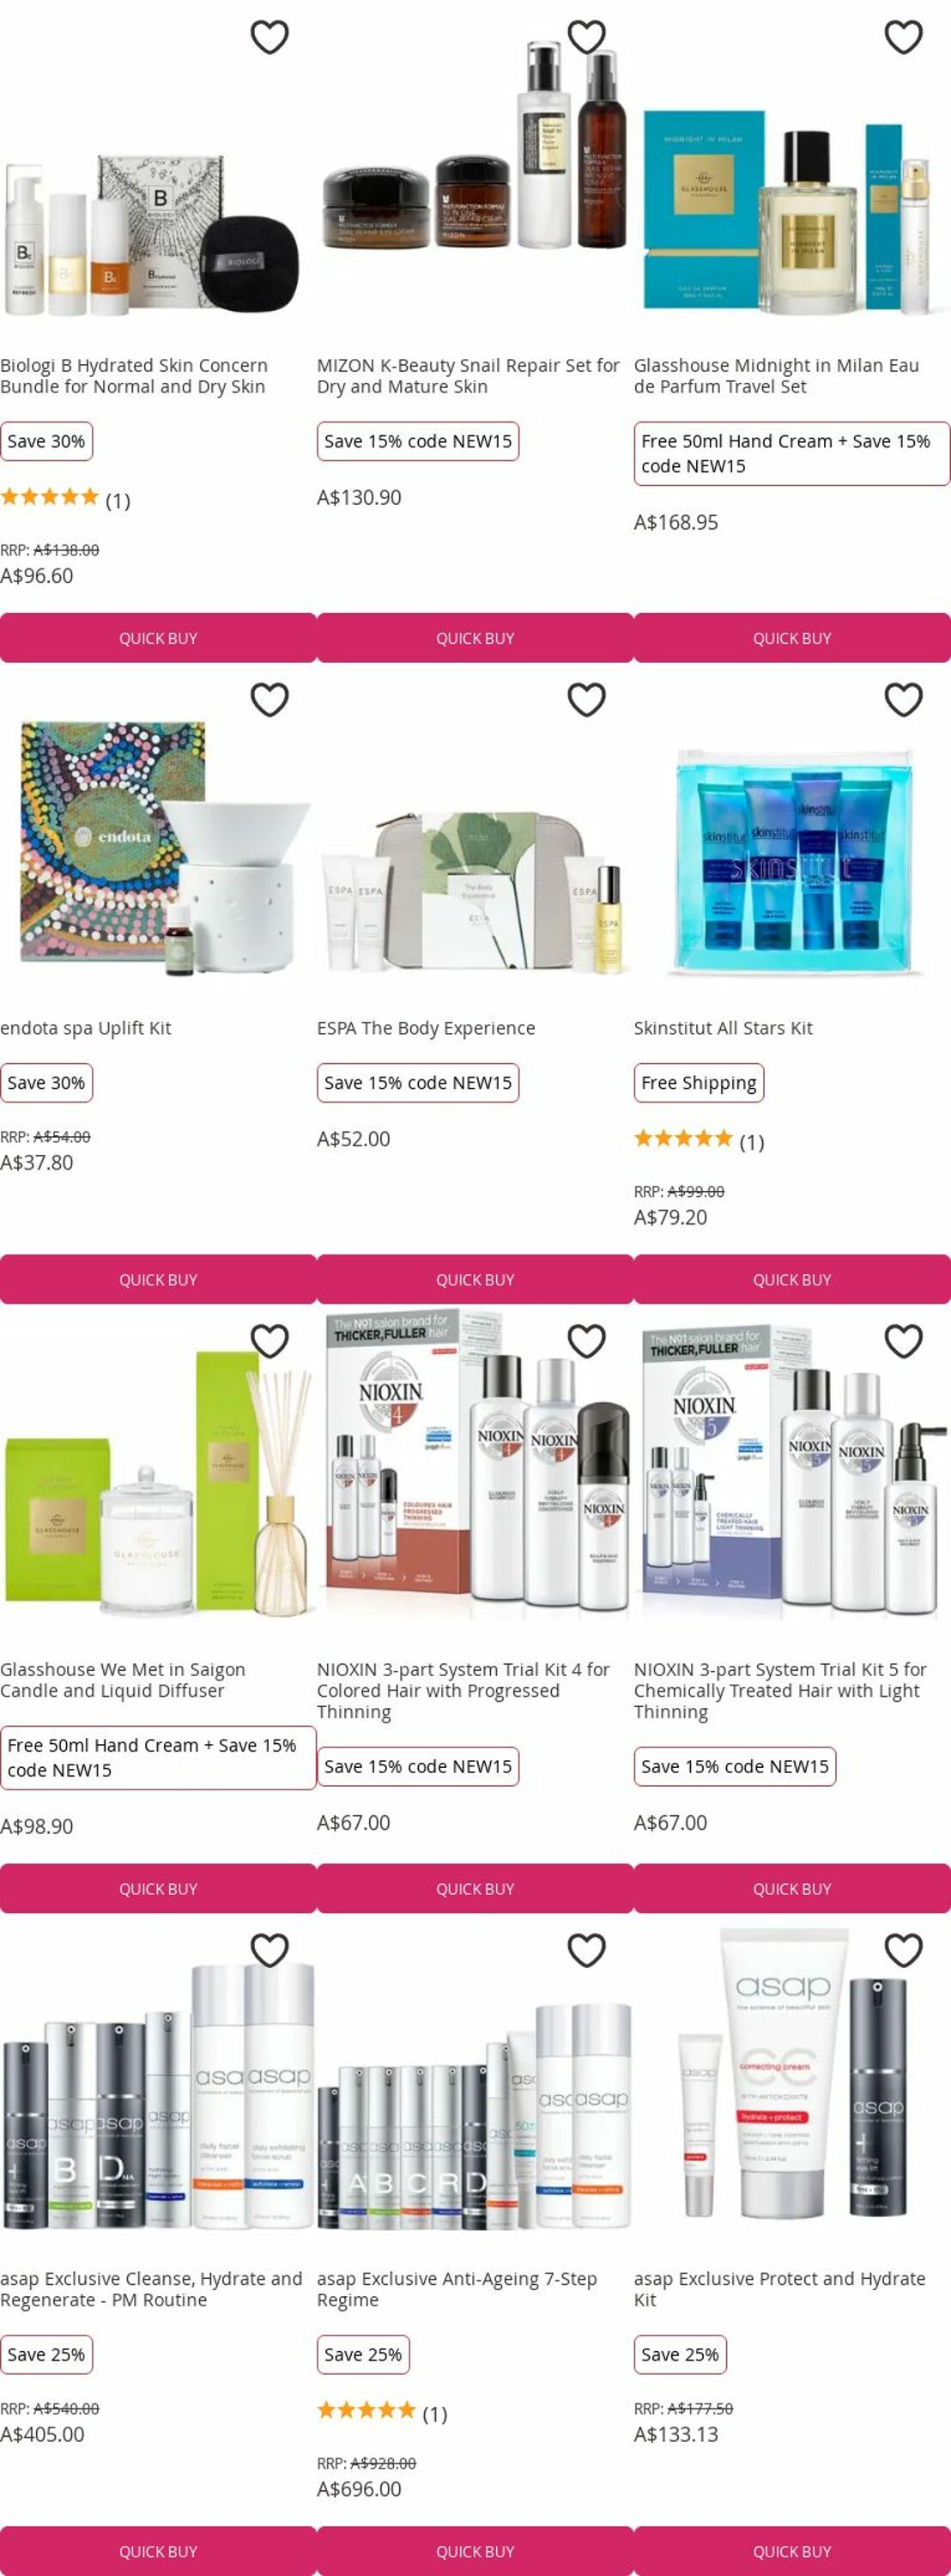
Task: Toggle wishlist for asap PM Routine set
Action: point(269,1949)
